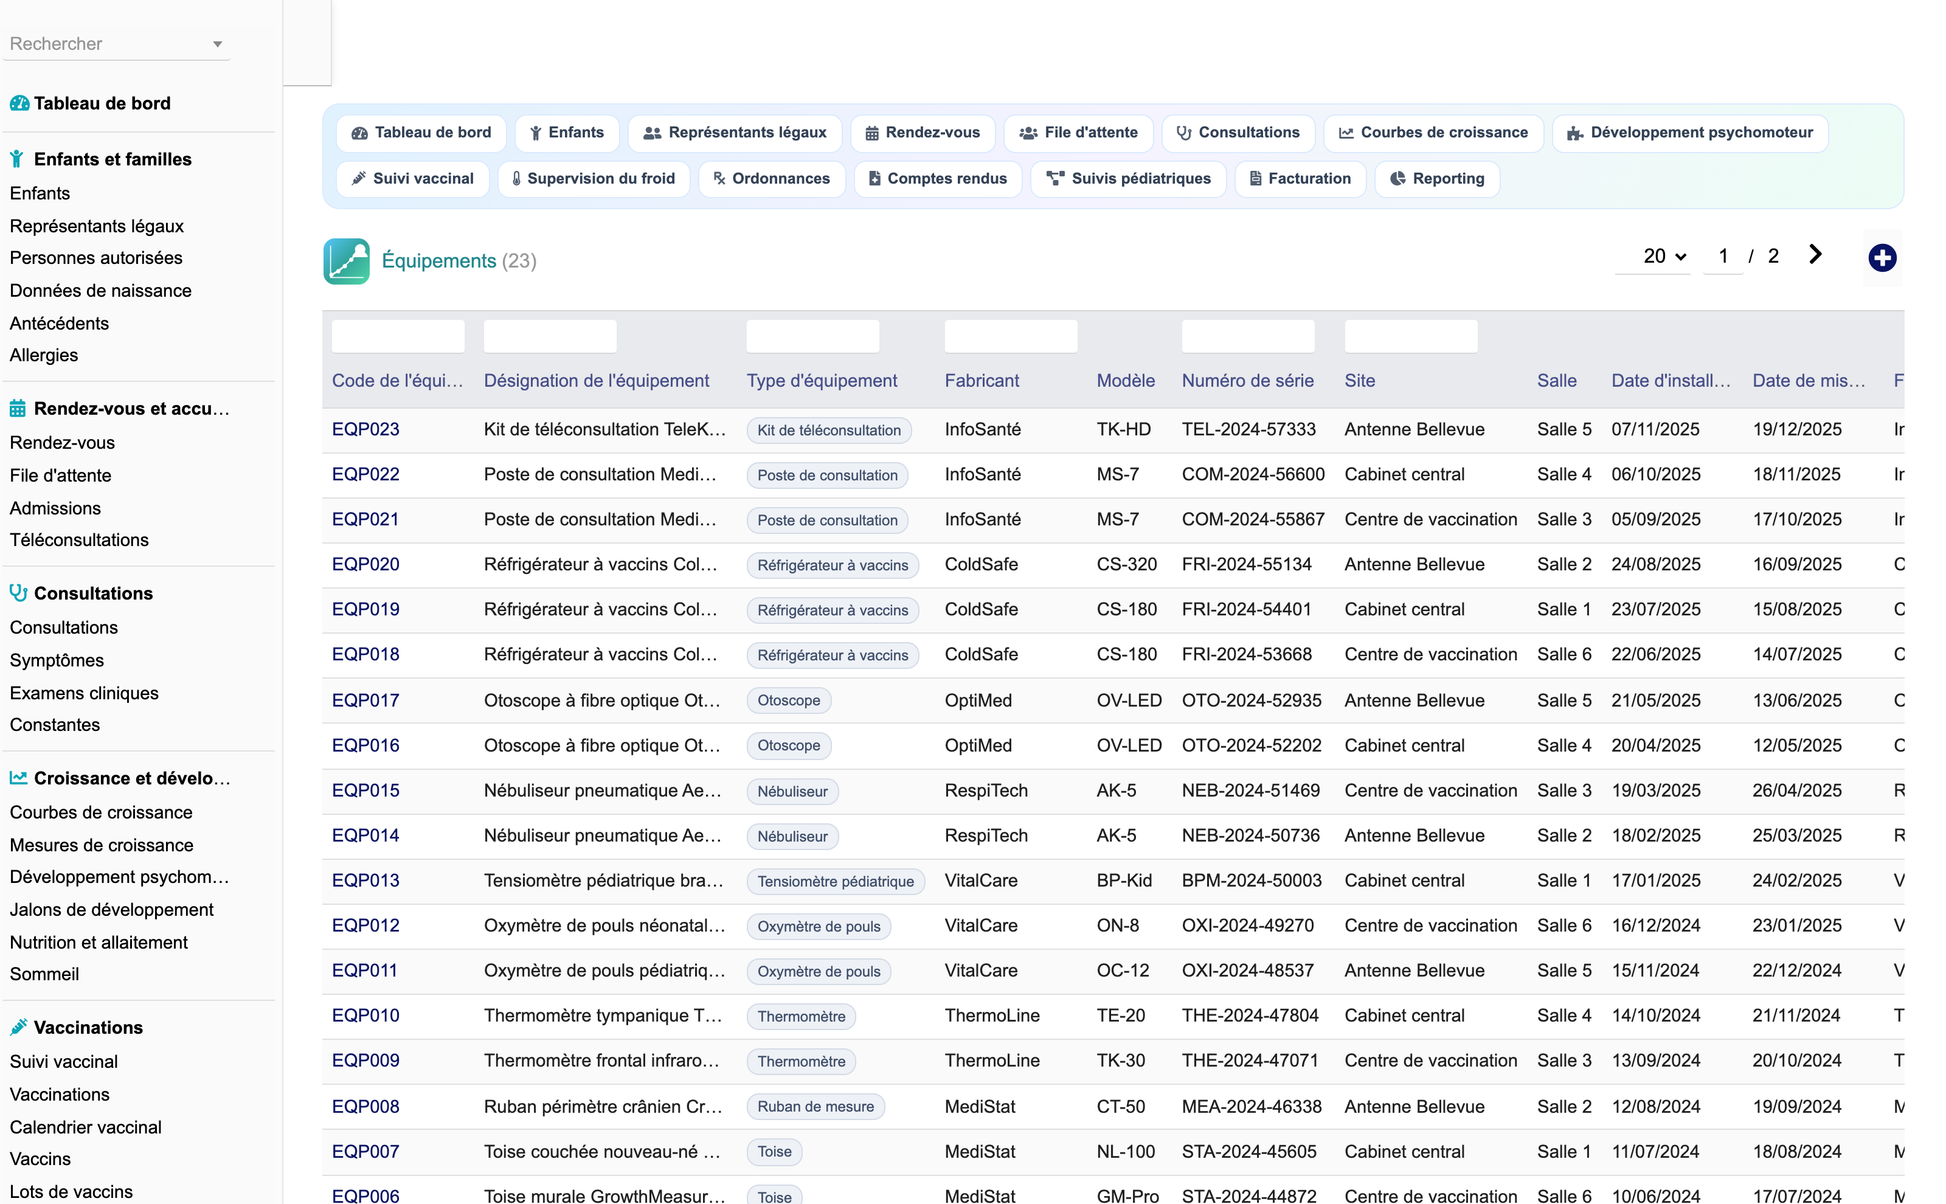Image resolution: width=1946 pixels, height=1204 pixels.
Task: Click the Rendez-vous et accueil calendar icon
Action: coord(18,408)
